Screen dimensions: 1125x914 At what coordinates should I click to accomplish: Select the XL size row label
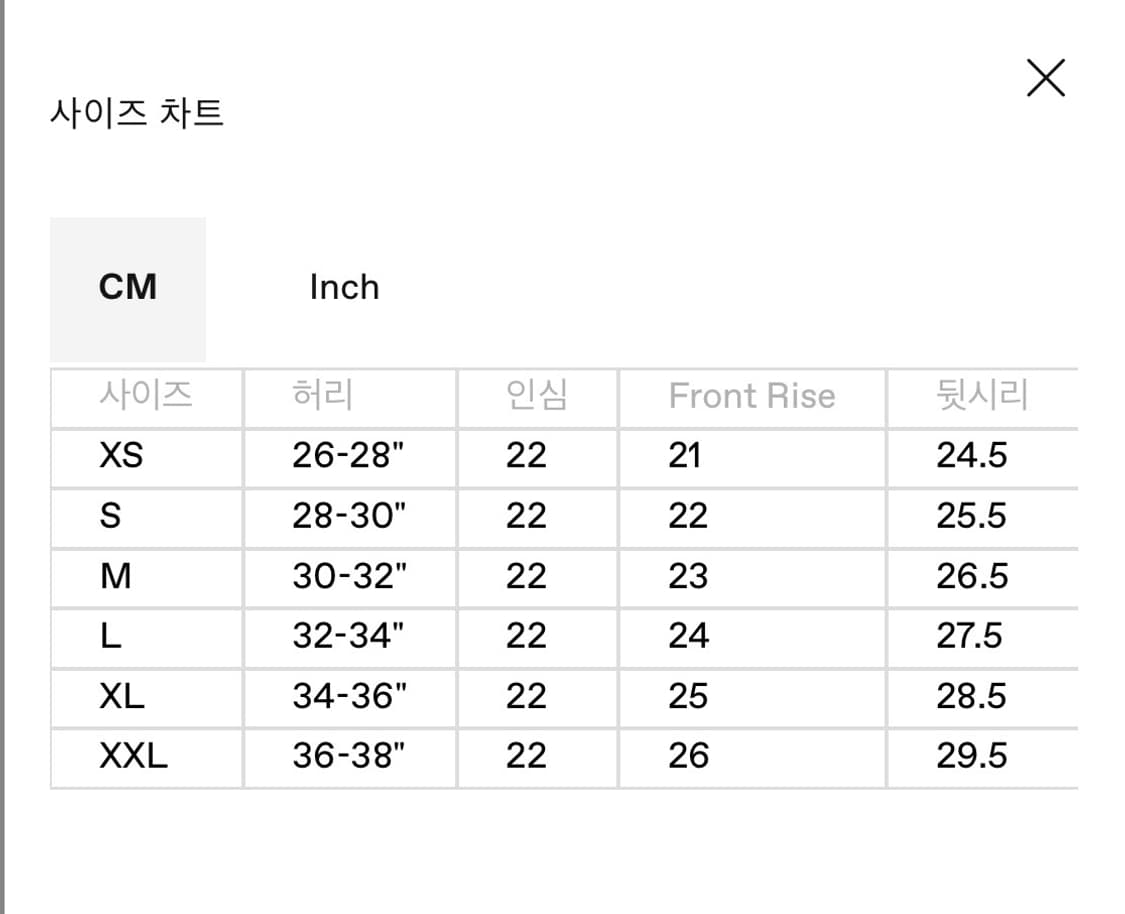122,696
